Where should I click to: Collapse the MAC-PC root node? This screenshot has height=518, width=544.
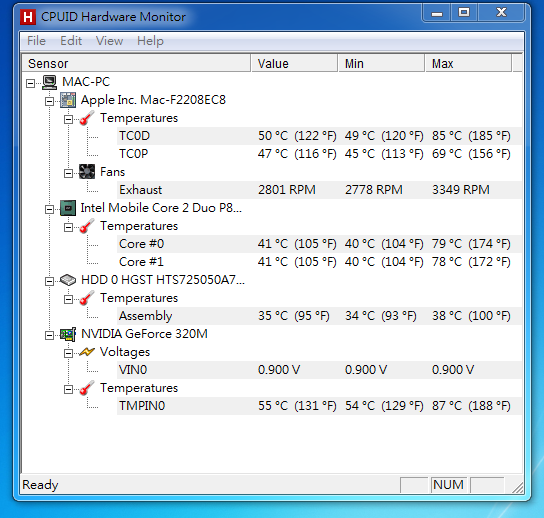(31, 83)
